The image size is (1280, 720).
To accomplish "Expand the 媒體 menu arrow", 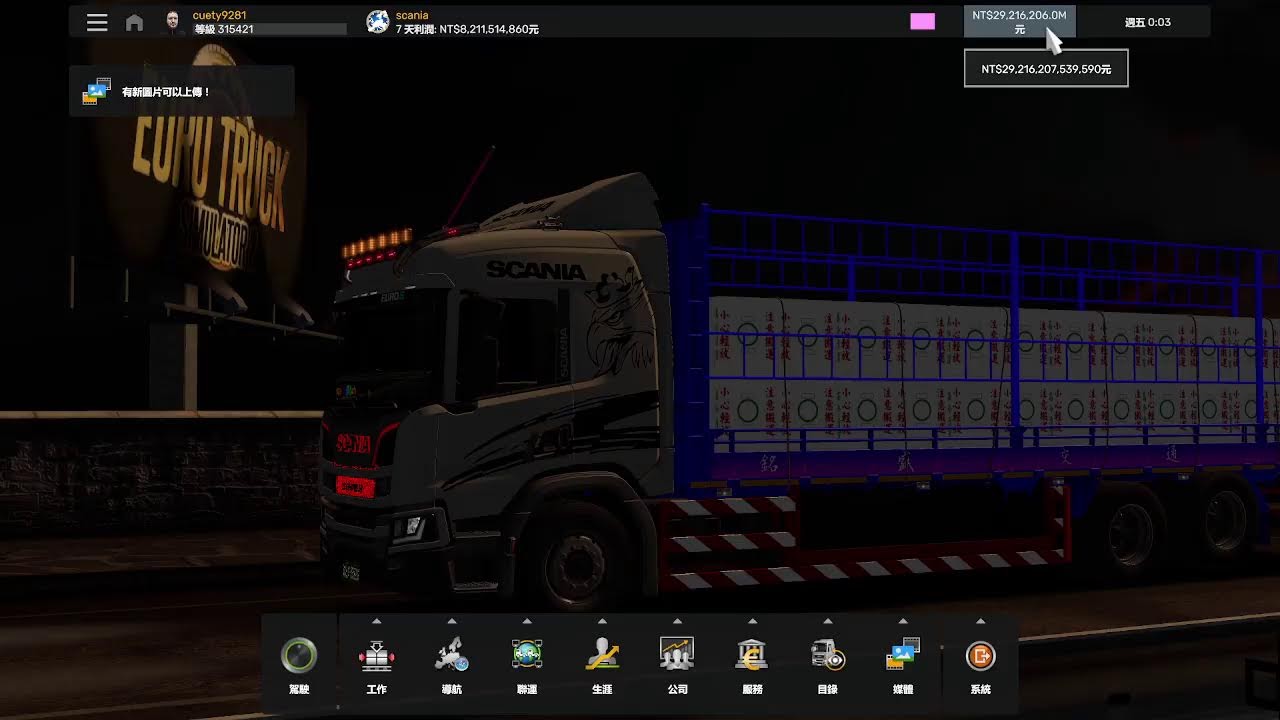I will (903, 621).
